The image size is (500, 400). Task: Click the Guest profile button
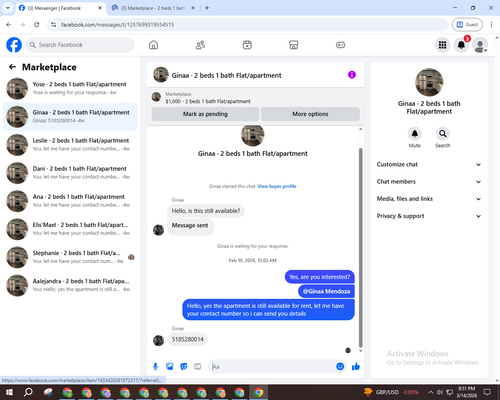pyautogui.click(x=467, y=25)
